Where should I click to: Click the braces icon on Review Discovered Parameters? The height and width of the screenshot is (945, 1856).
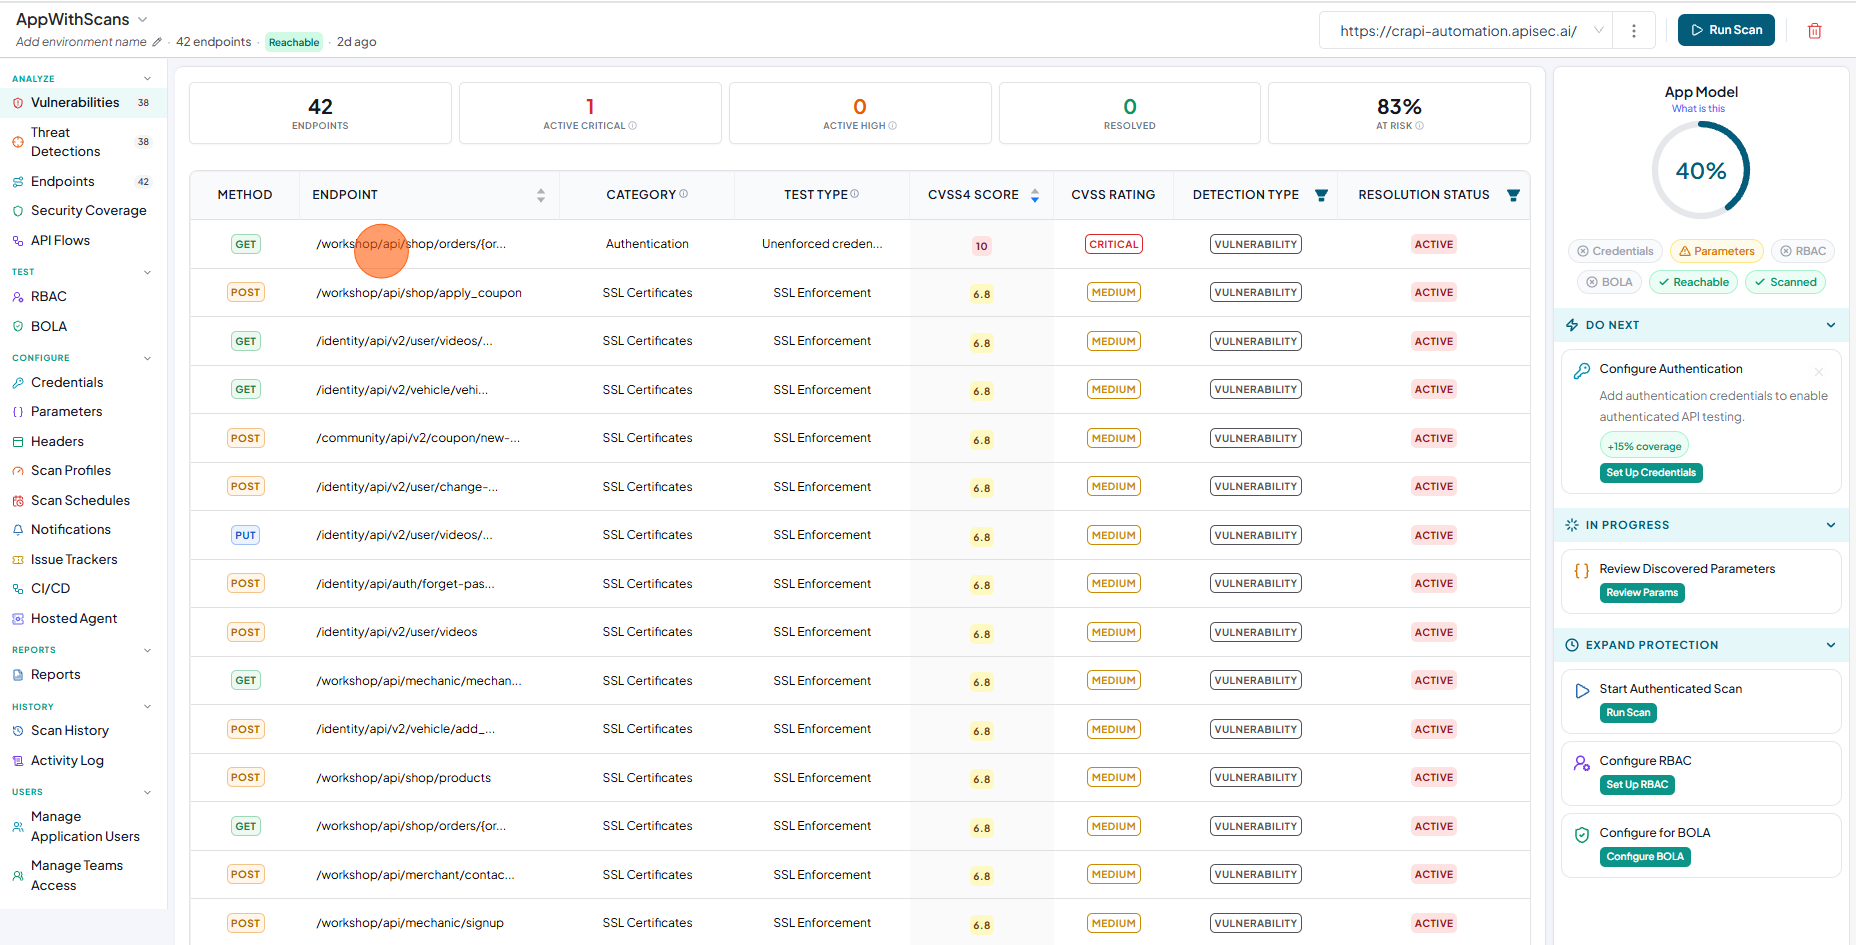tap(1582, 571)
